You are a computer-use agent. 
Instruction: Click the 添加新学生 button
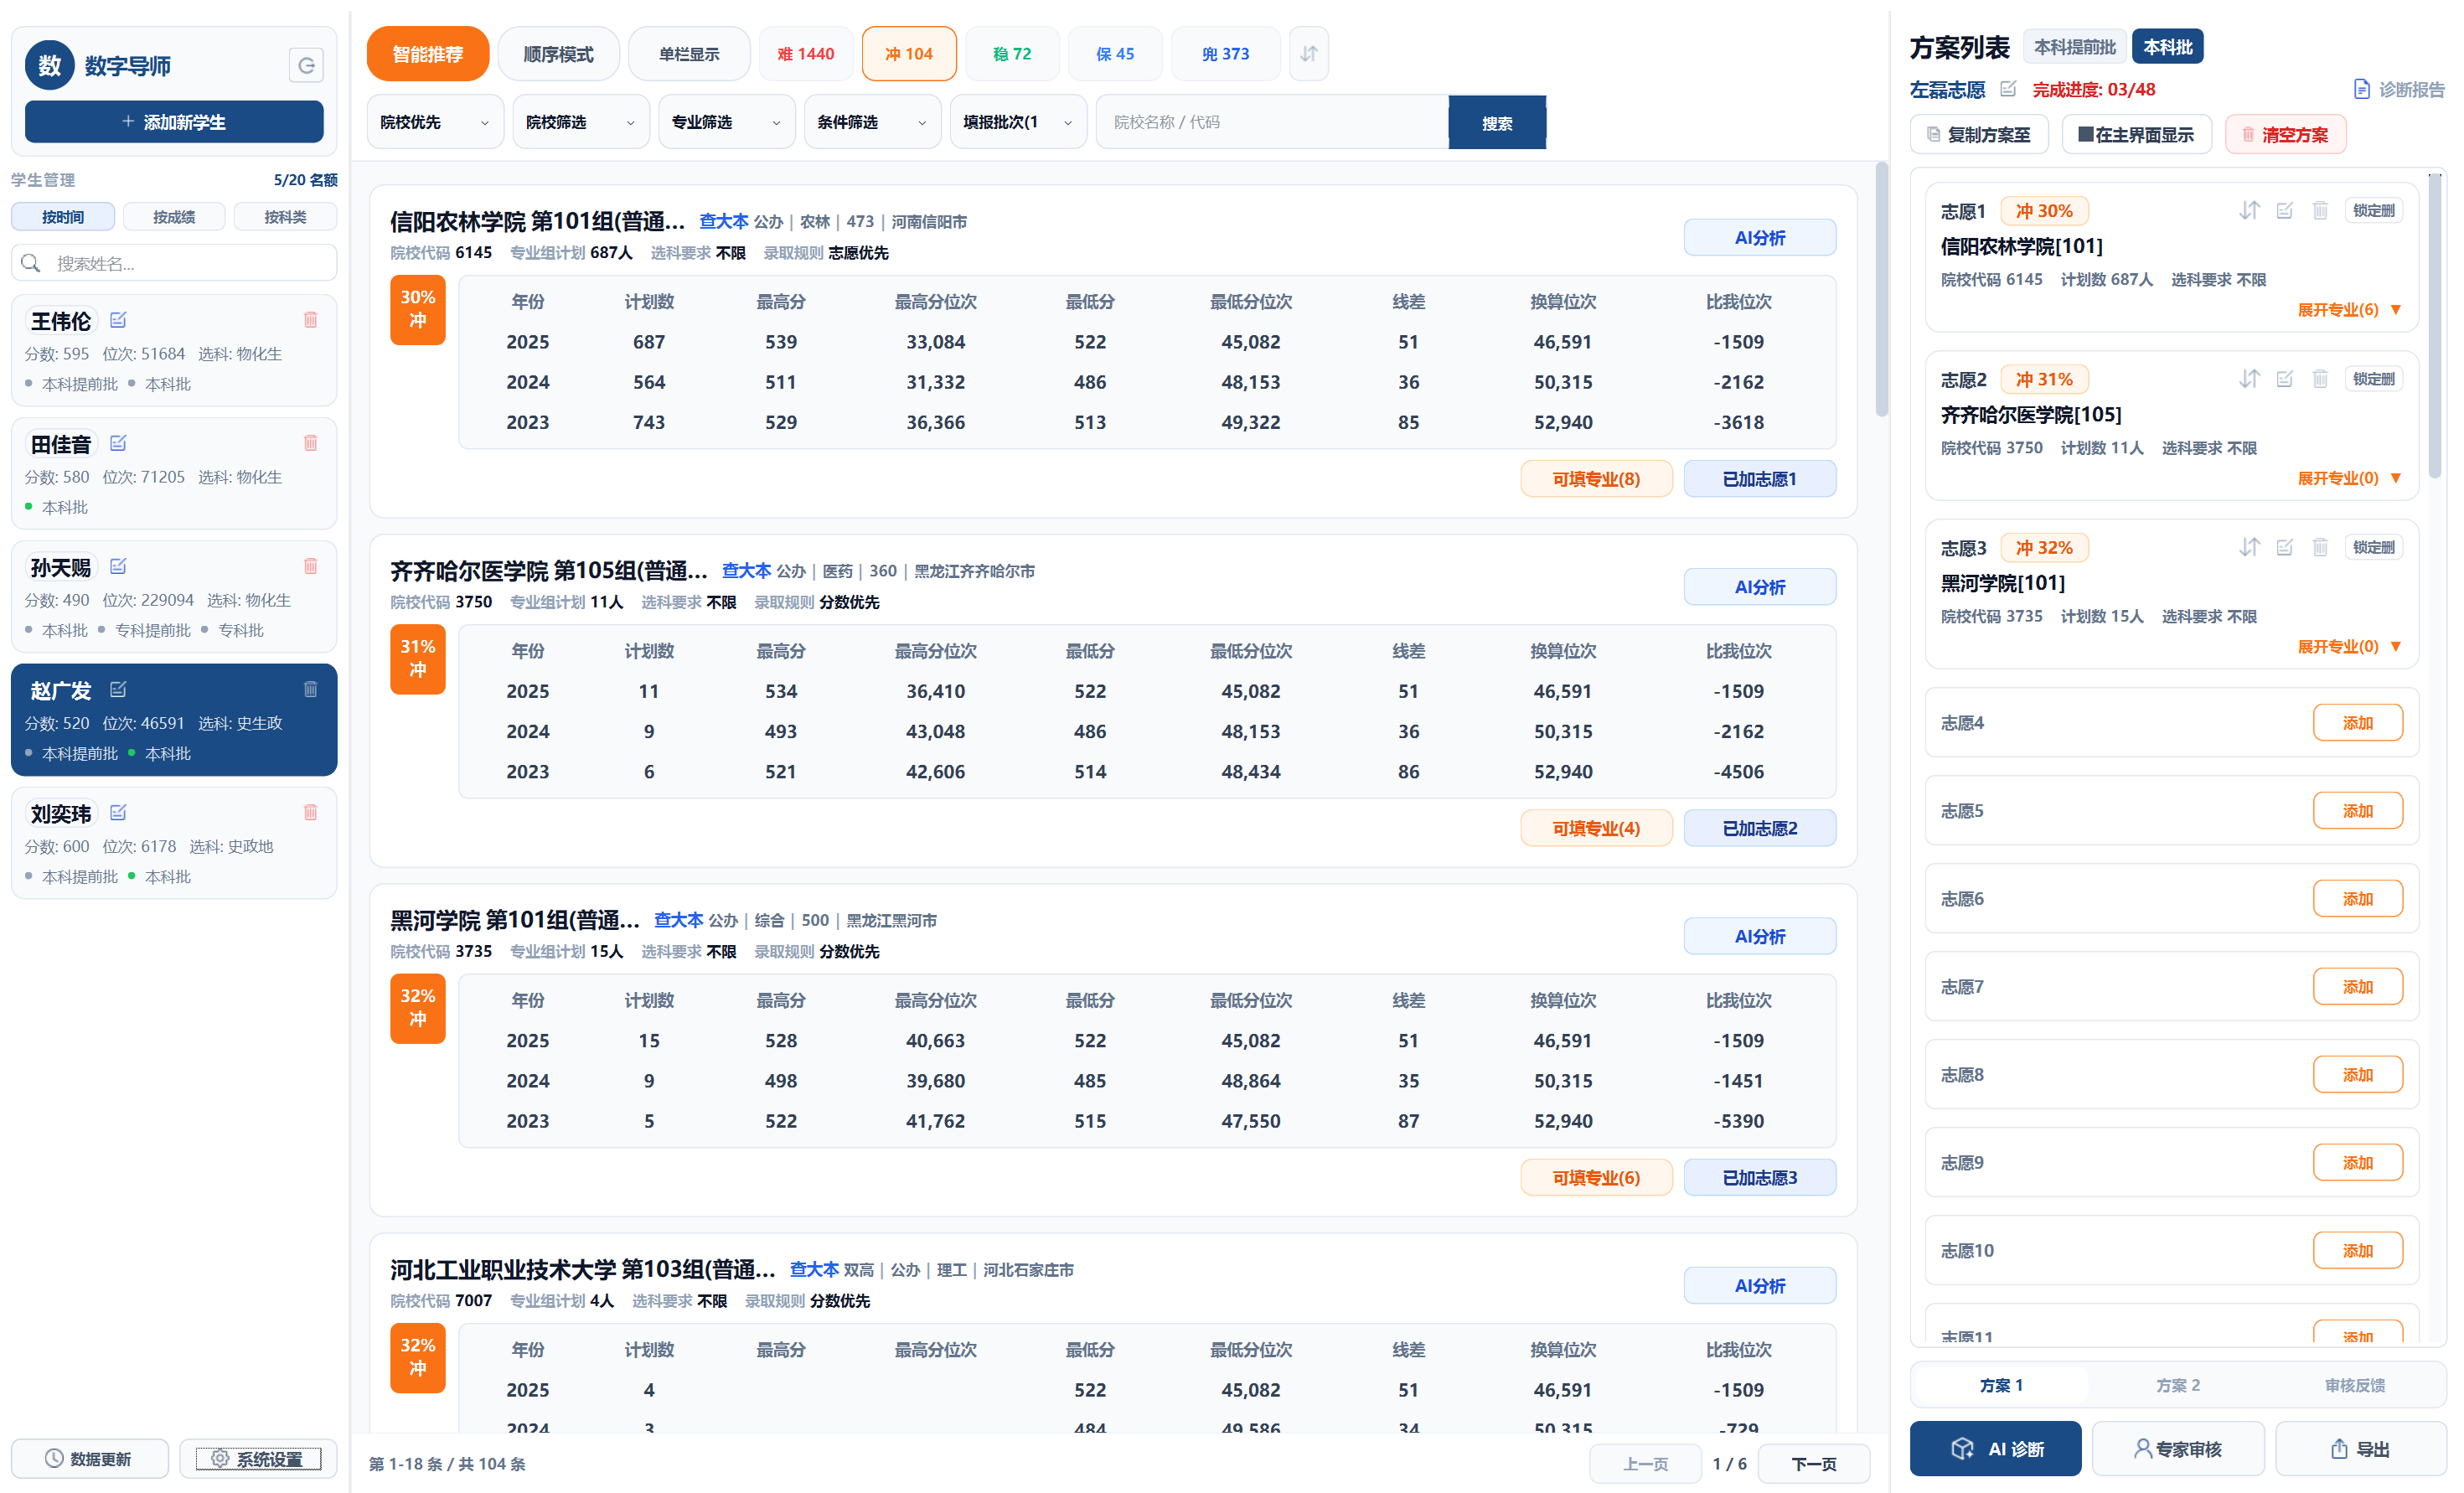coord(174,122)
